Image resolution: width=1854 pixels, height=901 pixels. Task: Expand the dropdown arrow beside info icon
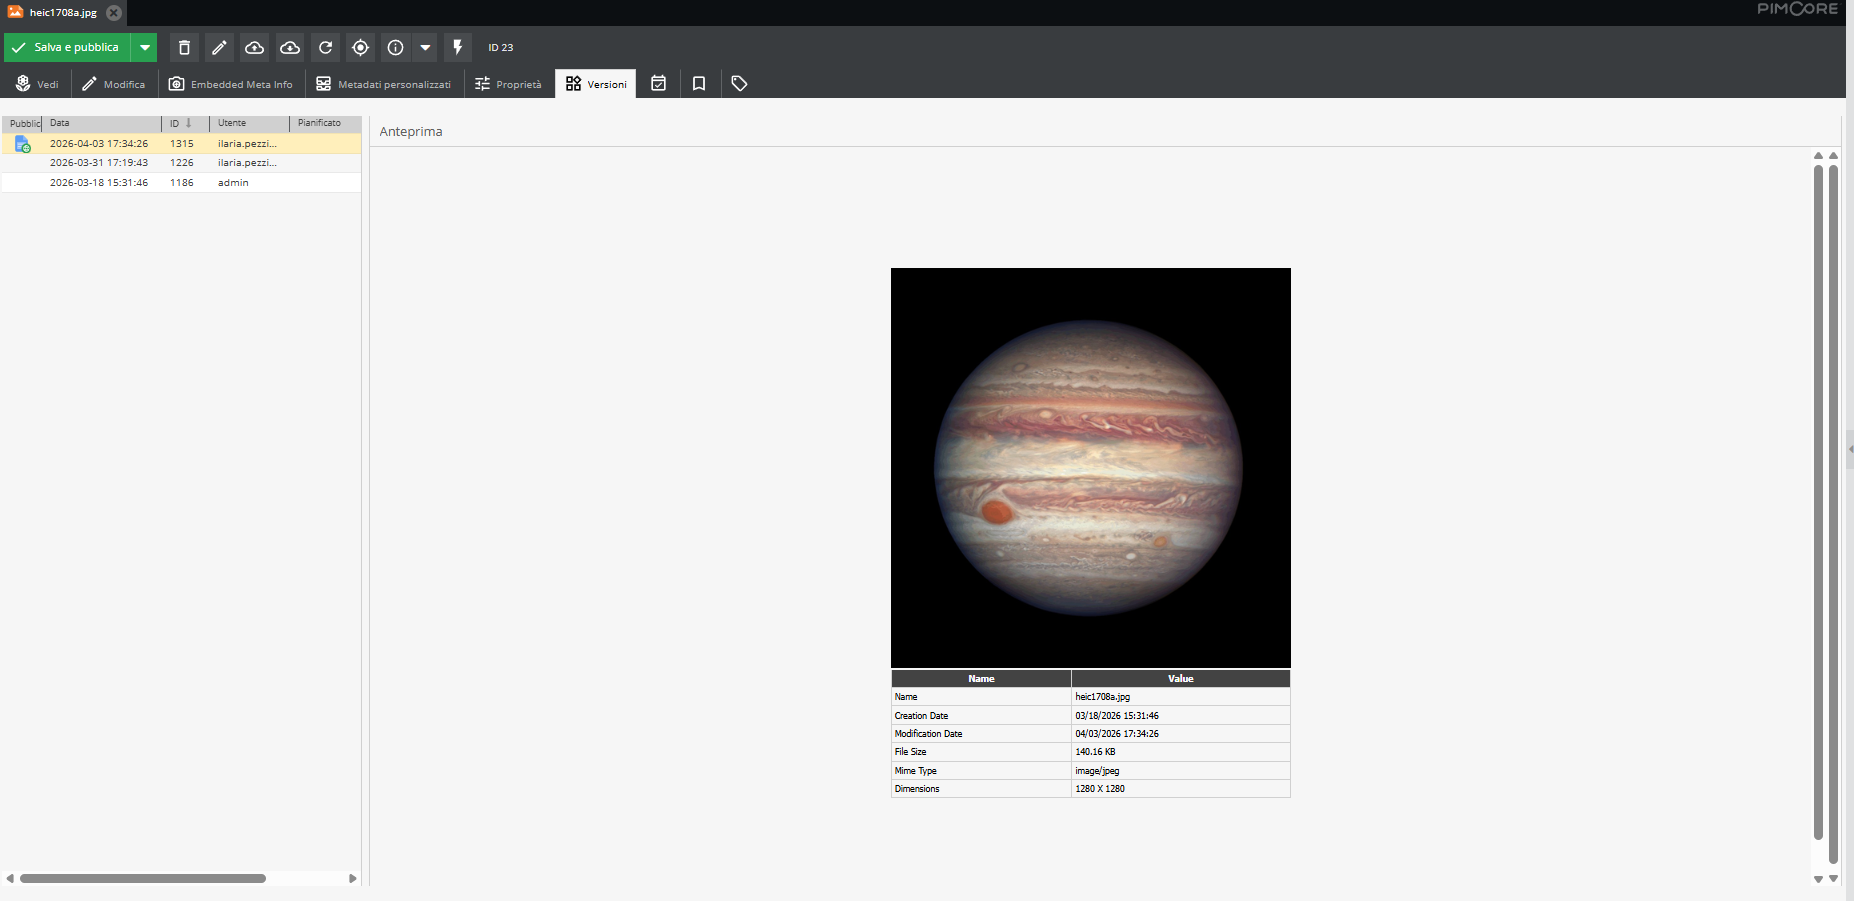point(425,48)
